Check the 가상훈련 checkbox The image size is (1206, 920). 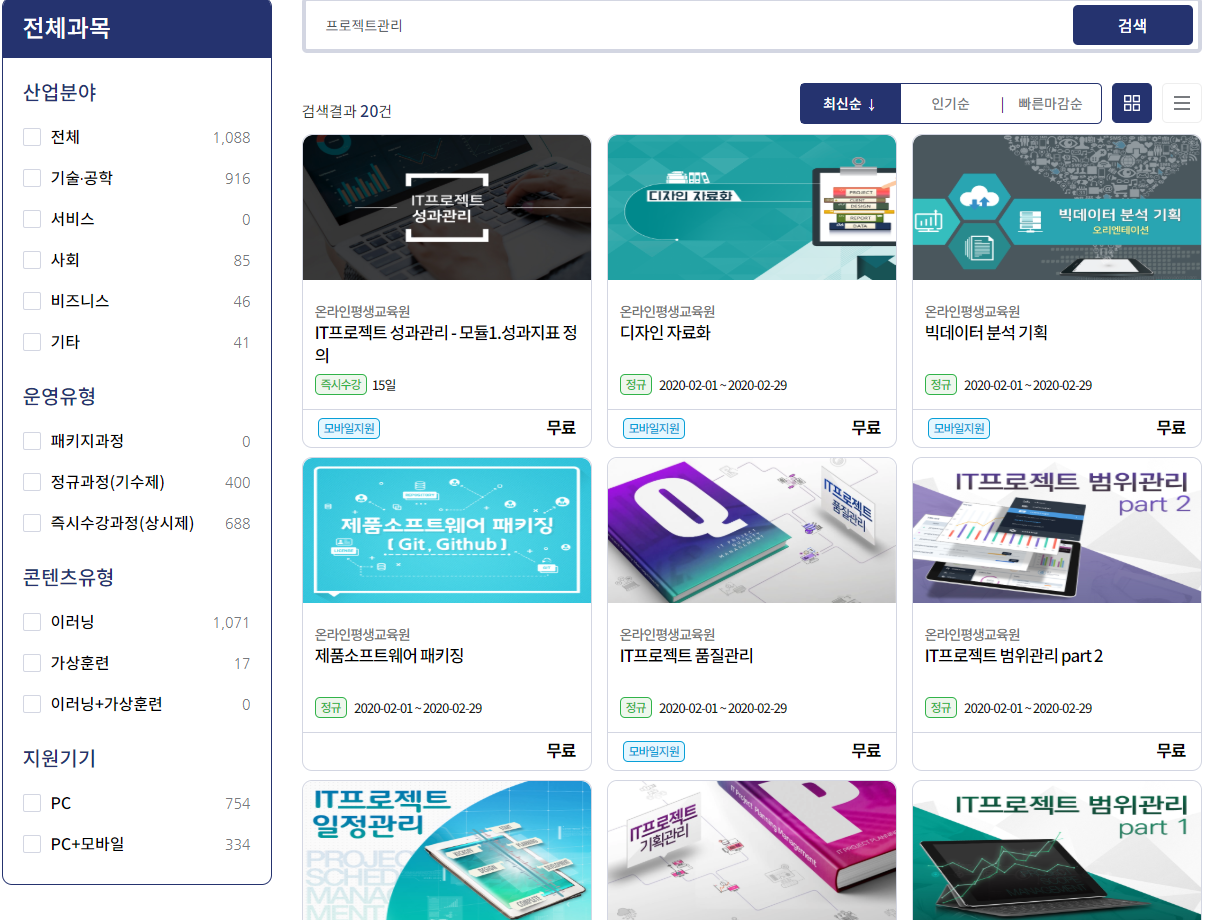point(32,663)
